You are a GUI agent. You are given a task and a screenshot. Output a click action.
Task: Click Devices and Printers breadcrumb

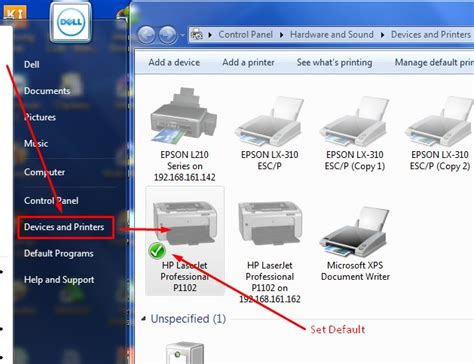pyautogui.click(x=431, y=35)
